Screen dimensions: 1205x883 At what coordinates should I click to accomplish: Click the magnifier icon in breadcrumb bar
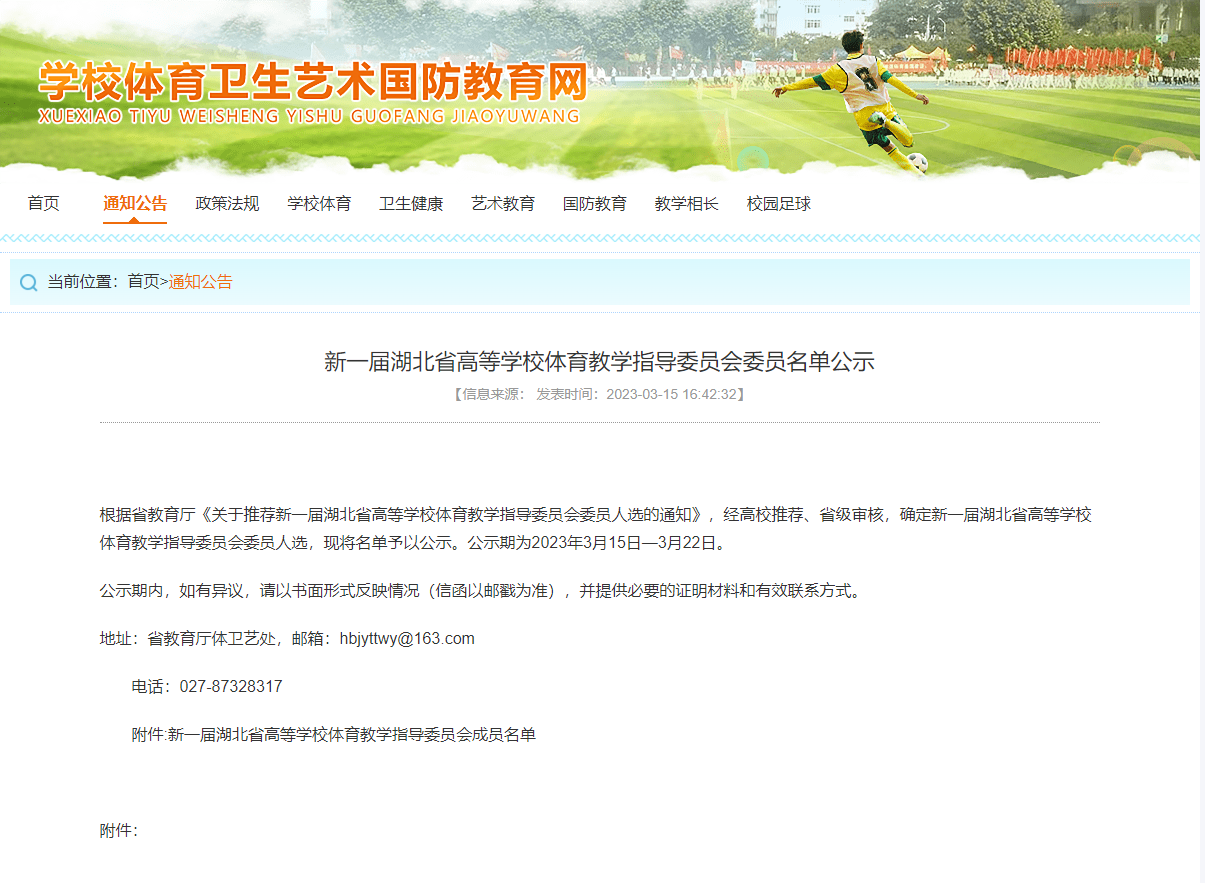(29, 282)
